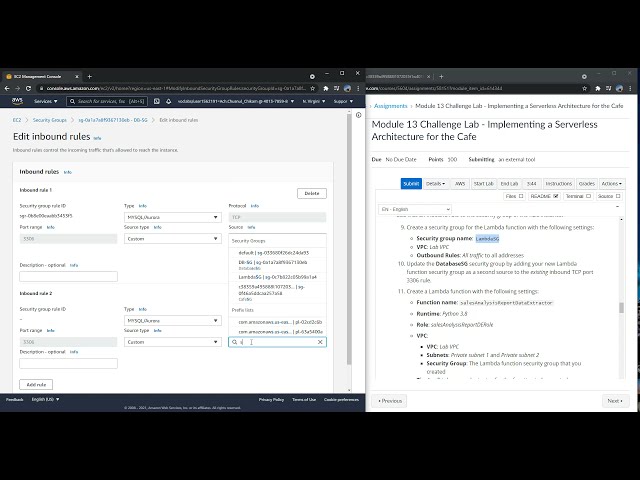Select CafeSG security group option
The height and width of the screenshot is (480, 640).
277,293
